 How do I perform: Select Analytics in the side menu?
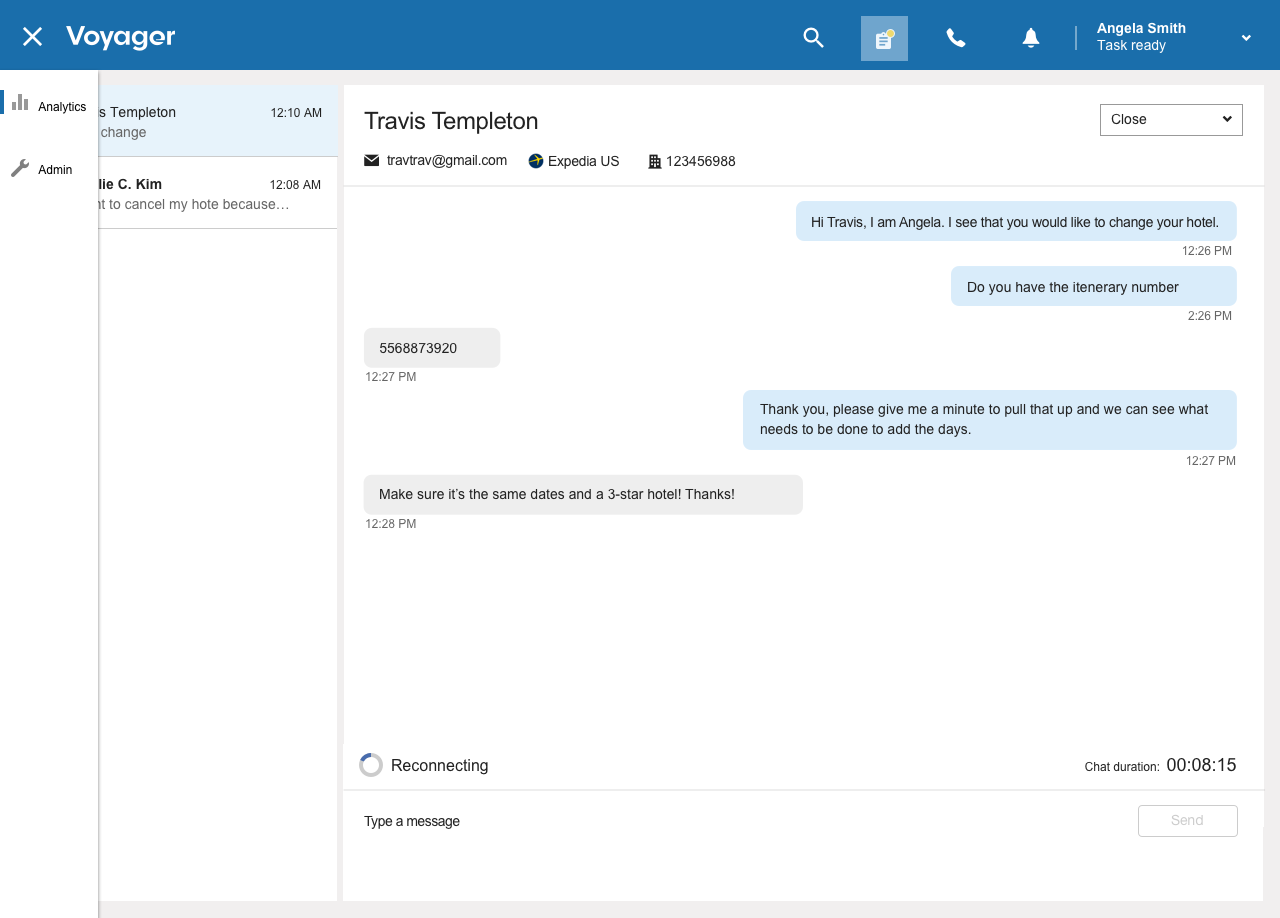(62, 107)
